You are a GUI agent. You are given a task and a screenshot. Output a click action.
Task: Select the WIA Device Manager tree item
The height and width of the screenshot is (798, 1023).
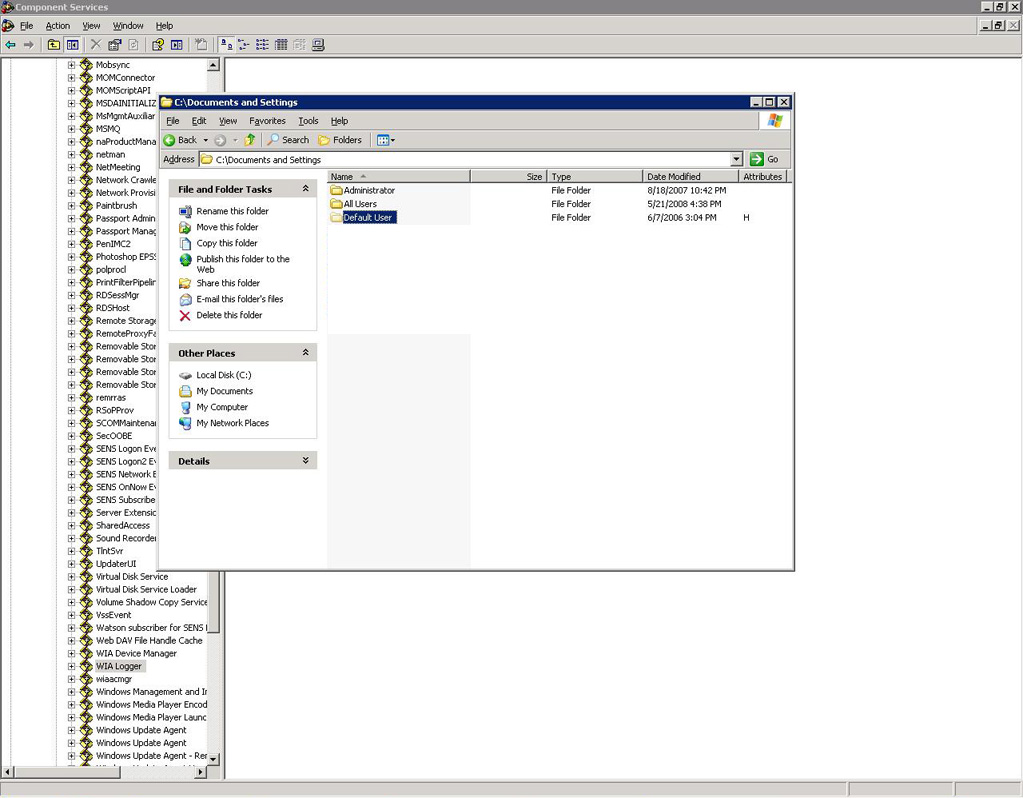pyautogui.click(x=136, y=653)
